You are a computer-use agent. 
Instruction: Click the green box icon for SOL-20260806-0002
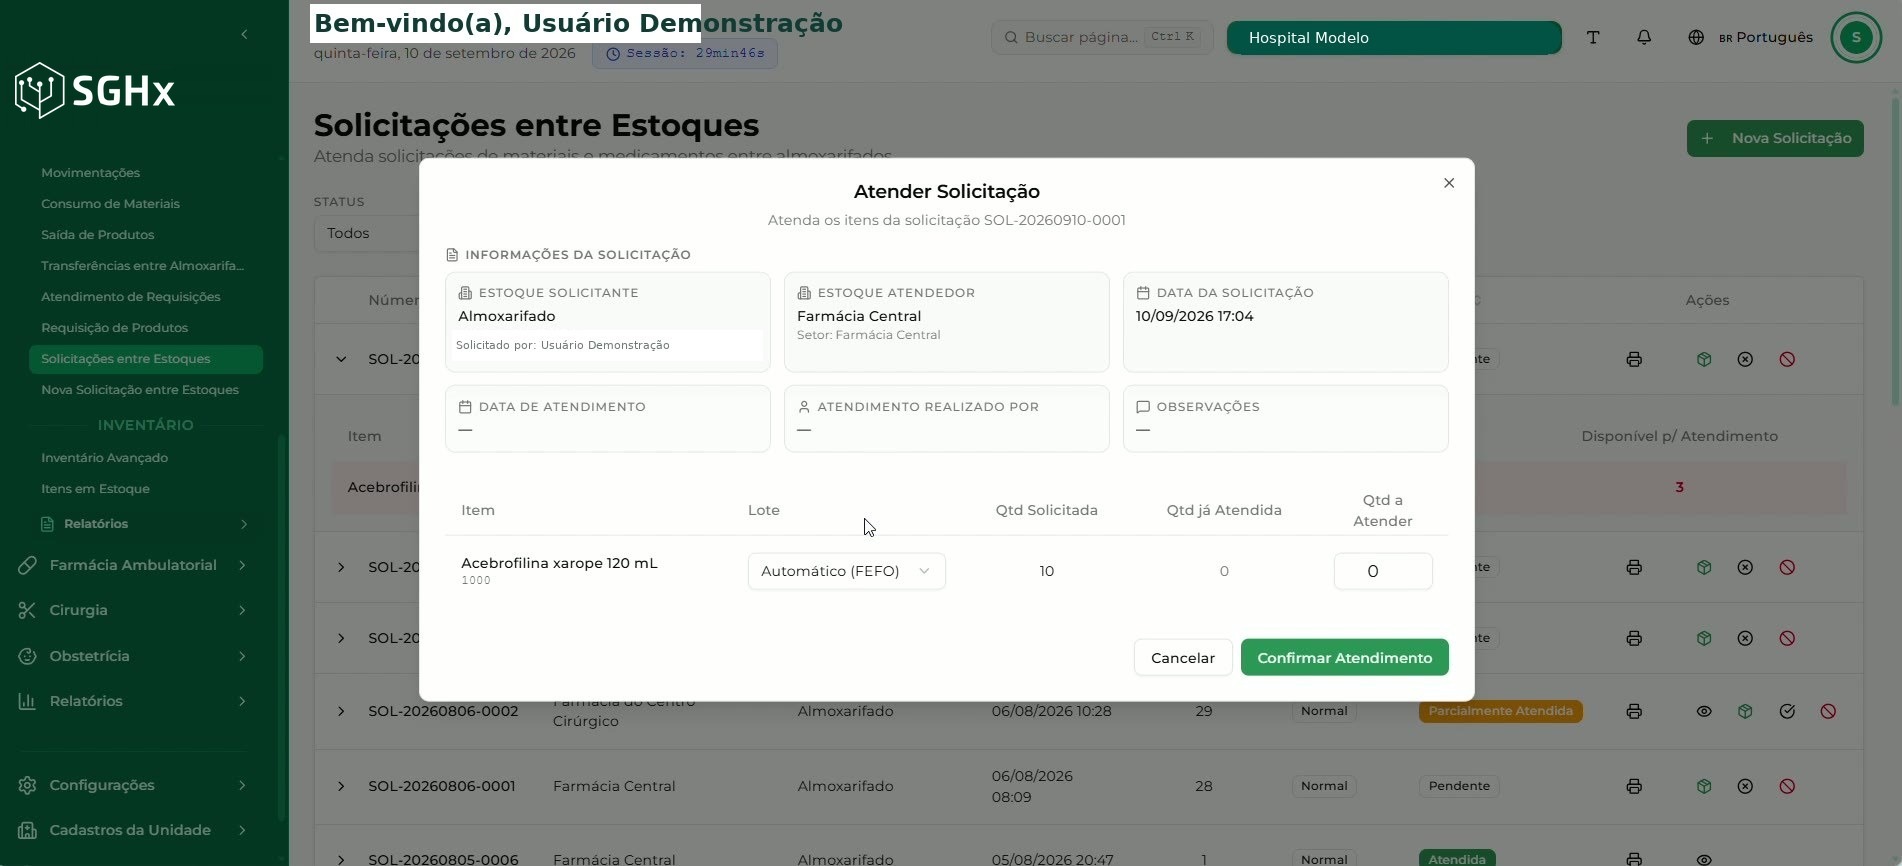[x=1745, y=712]
